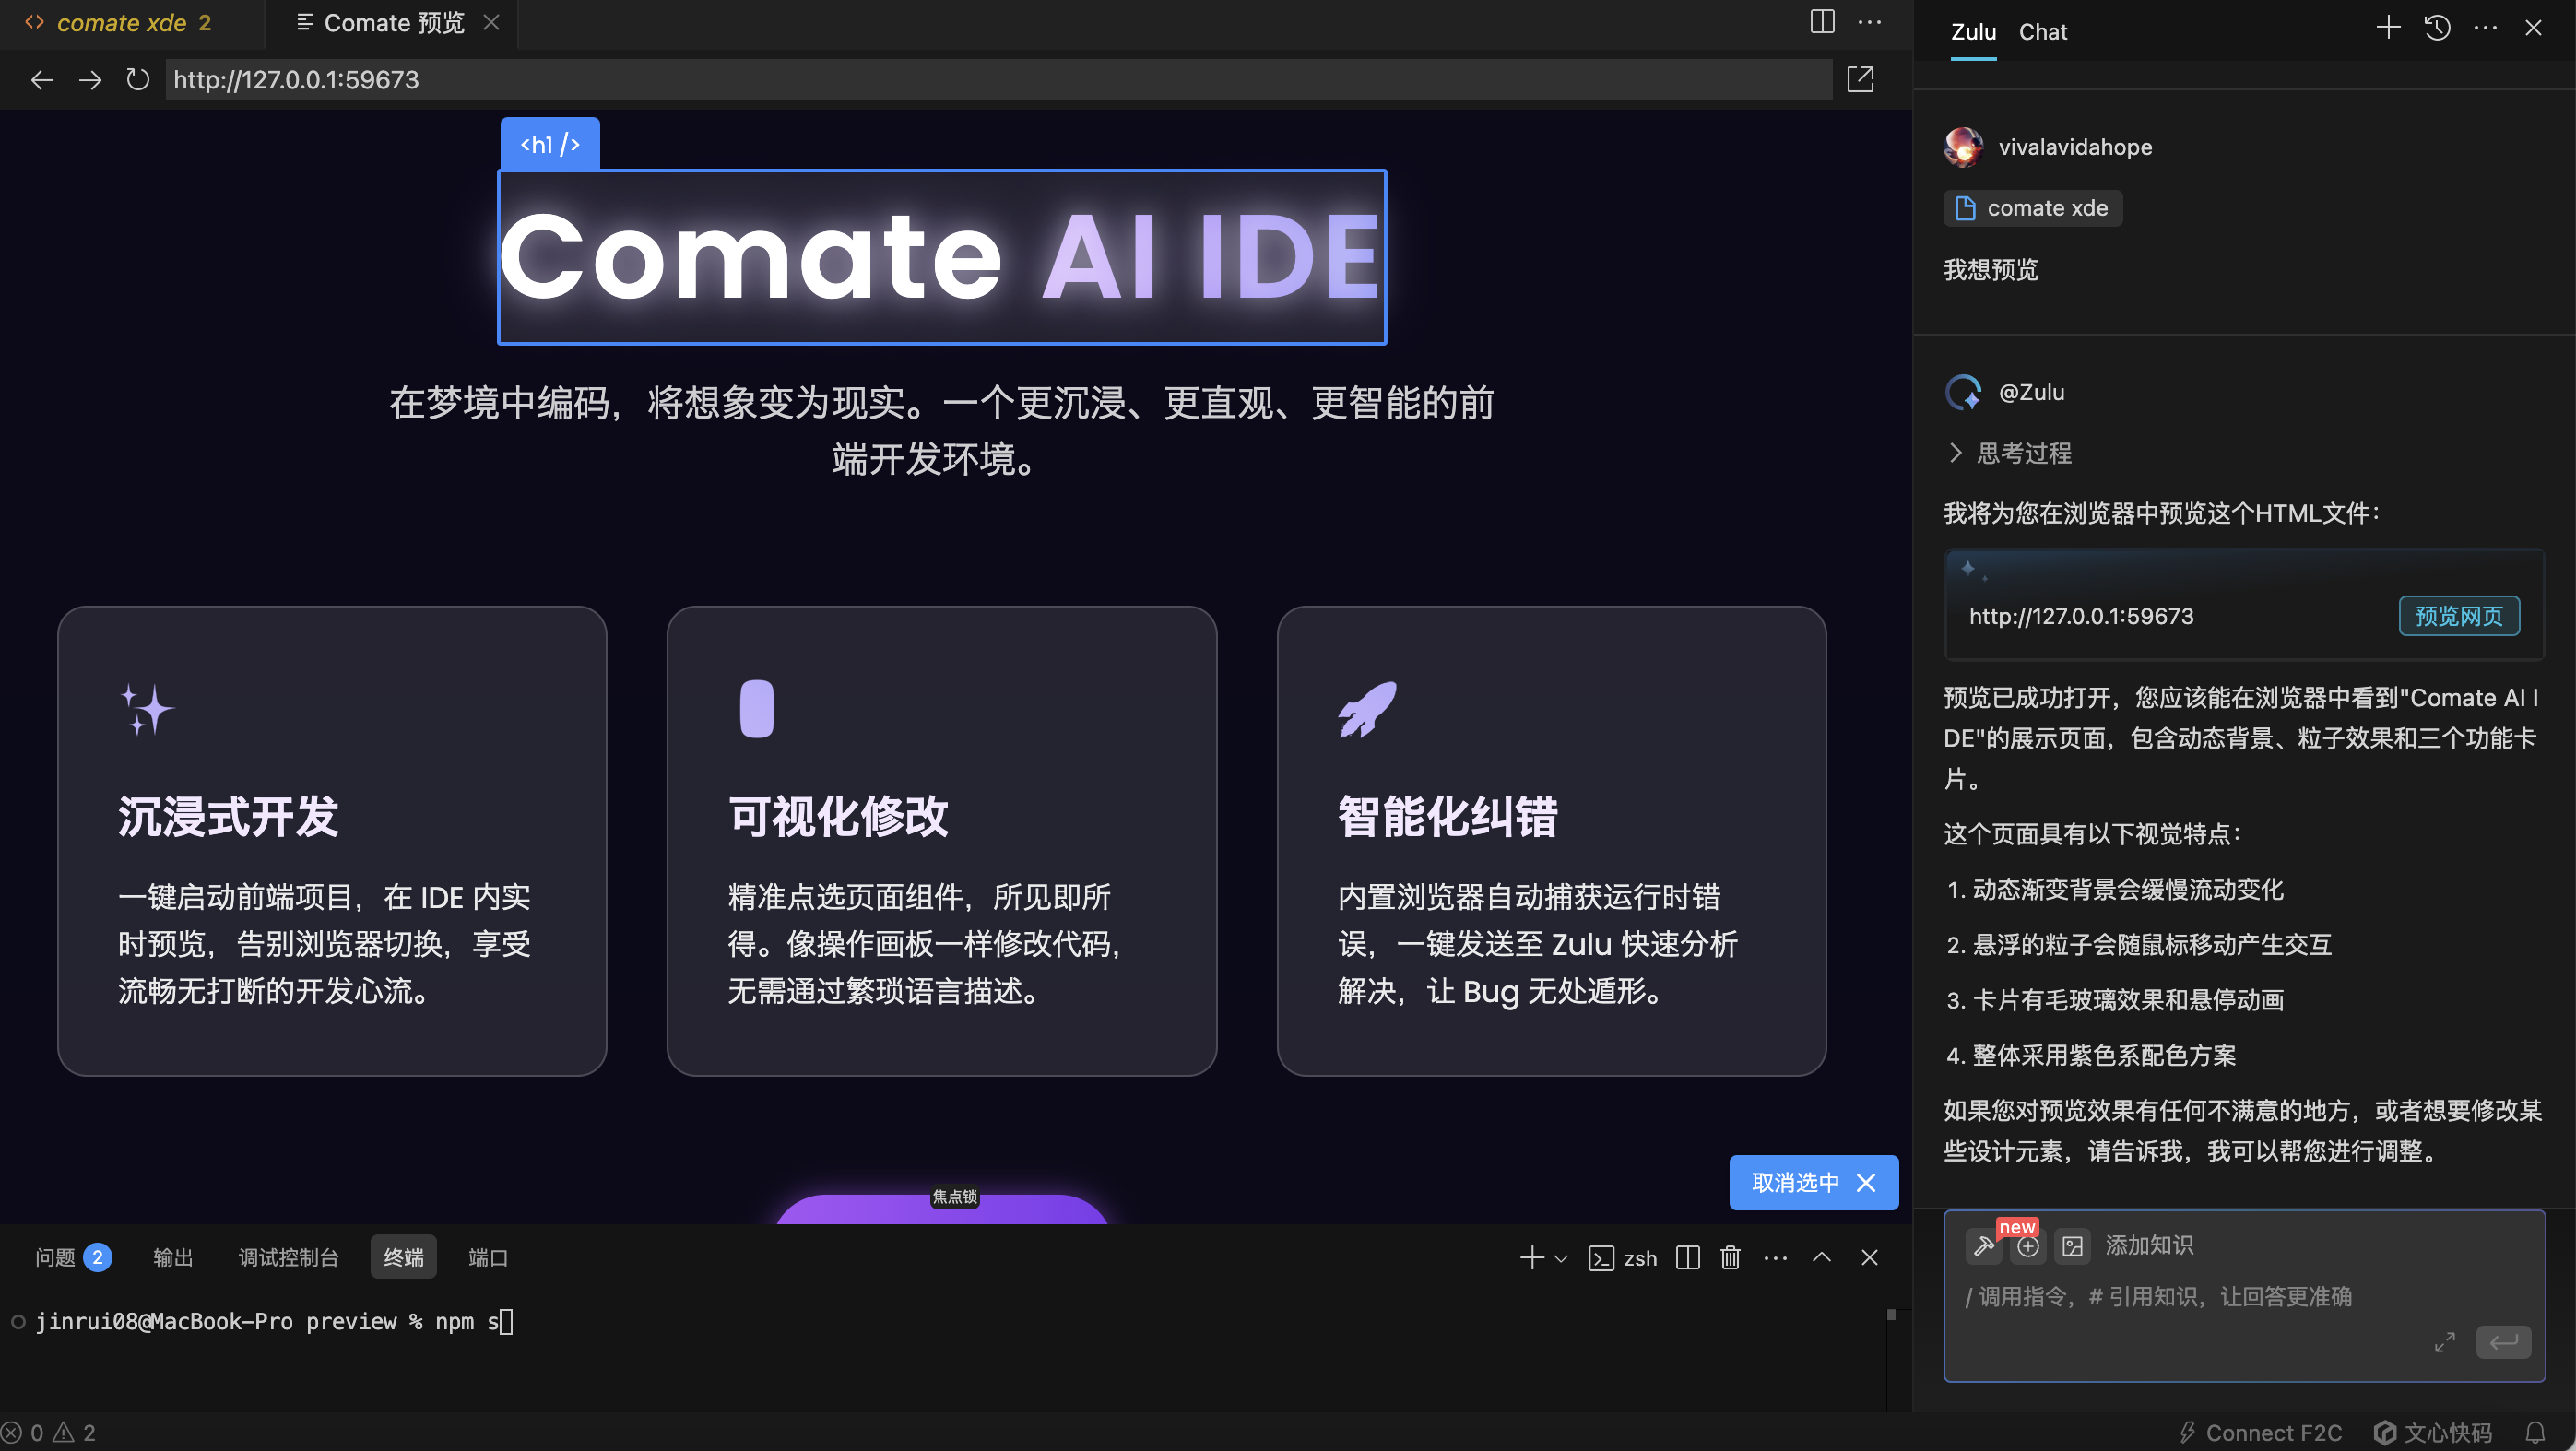Image resolution: width=2576 pixels, height=1451 pixels.
Task: Start a new conversation with plus icon
Action: [x=2388, y=28]
